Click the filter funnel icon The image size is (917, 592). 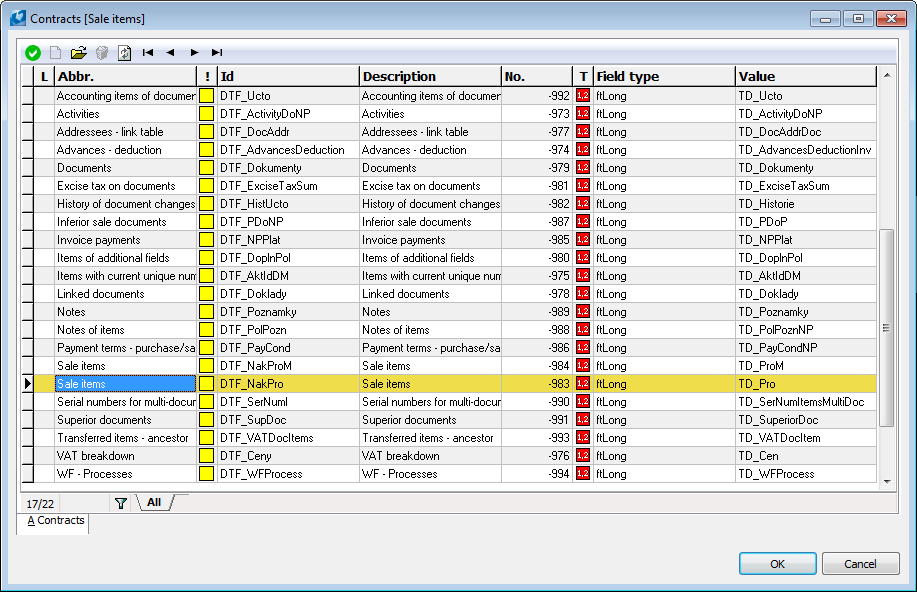click(x=120, y=503)
